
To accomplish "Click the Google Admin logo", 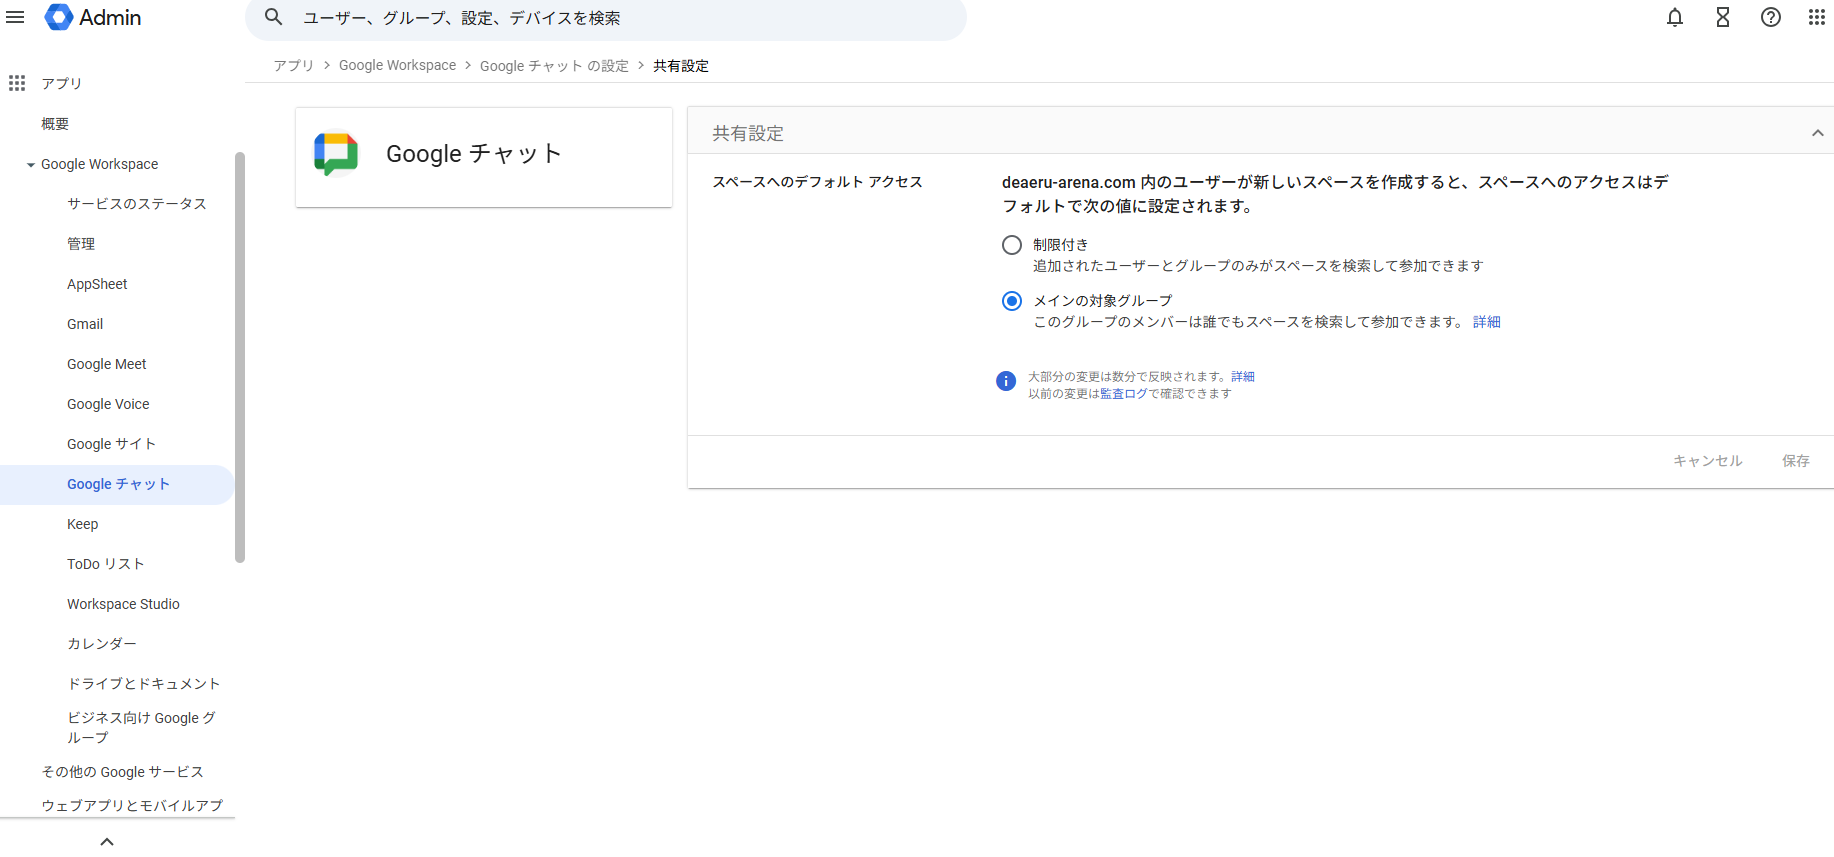I will click(x=93, y=17).
